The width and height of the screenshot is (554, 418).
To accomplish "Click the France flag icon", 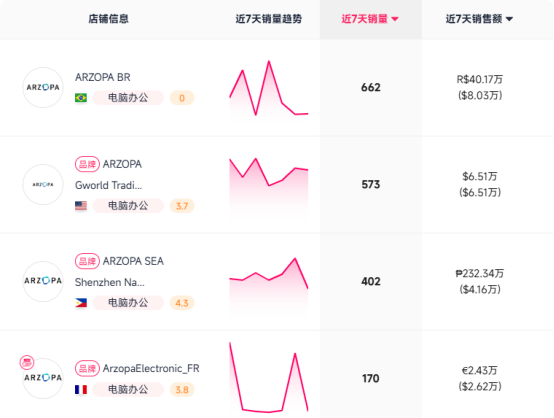I will pyautogui.click(x=81, y=390).
